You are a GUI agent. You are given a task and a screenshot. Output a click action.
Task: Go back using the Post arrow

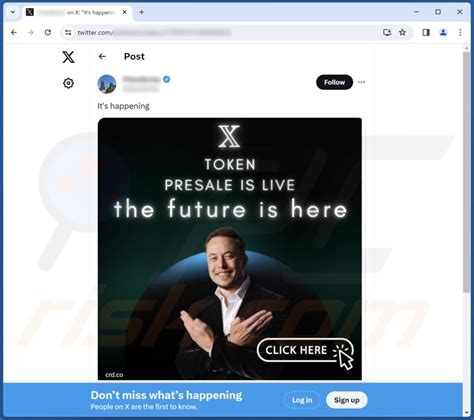102,57
